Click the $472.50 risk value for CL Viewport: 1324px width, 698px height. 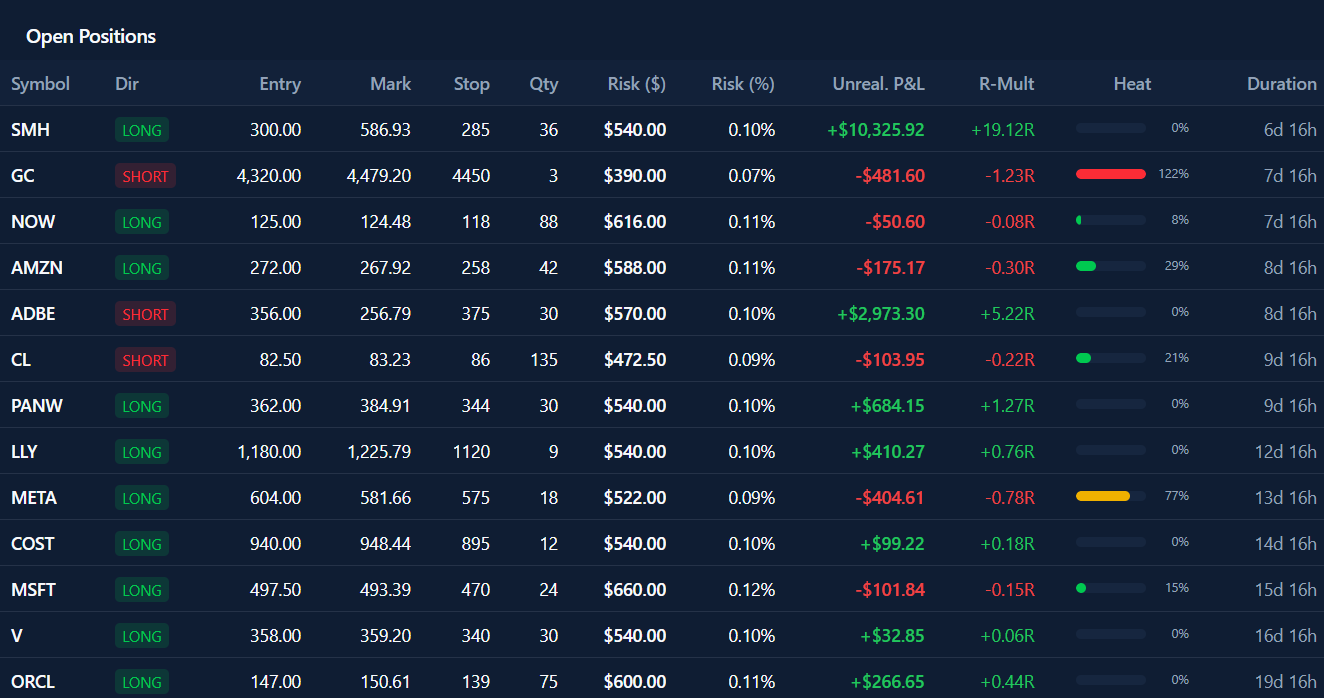click(x=635, y=360)
